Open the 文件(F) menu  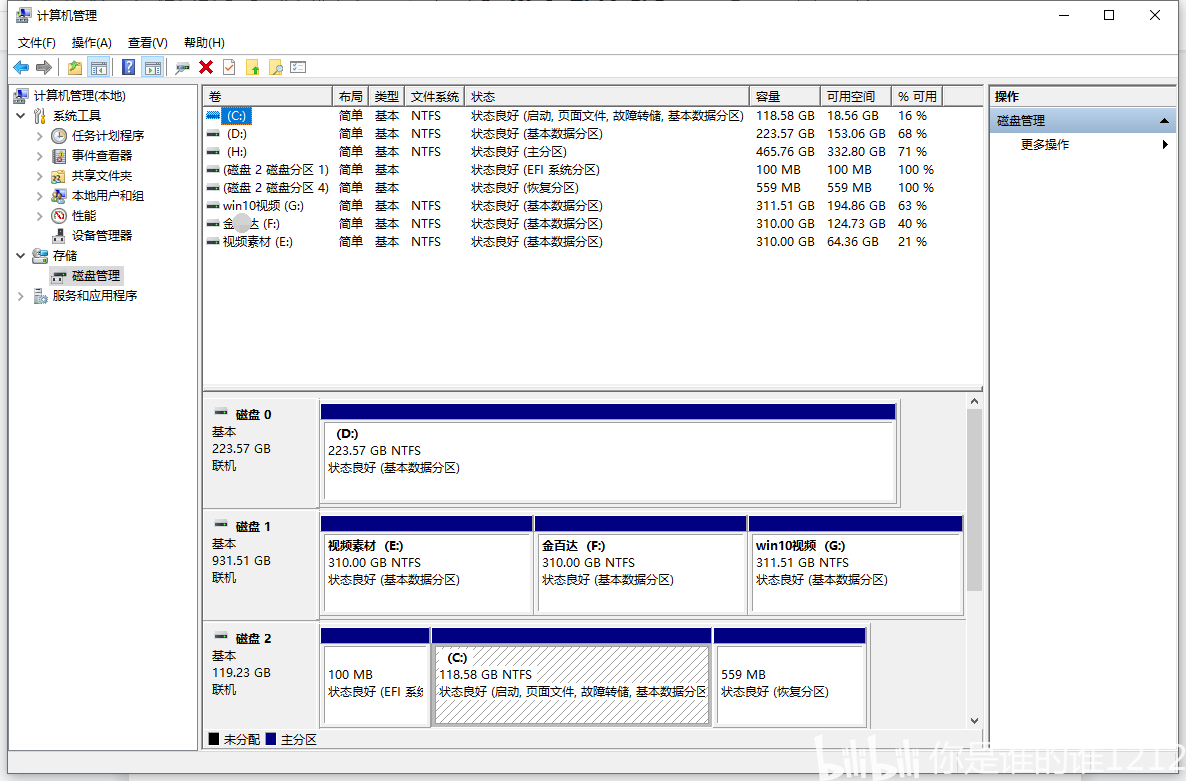click(36, 42)
